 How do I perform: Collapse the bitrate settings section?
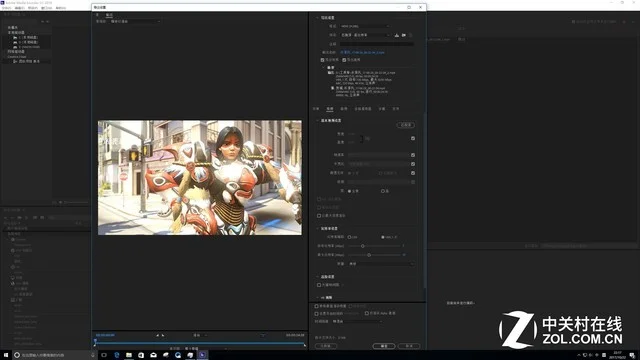coord(318,229)
